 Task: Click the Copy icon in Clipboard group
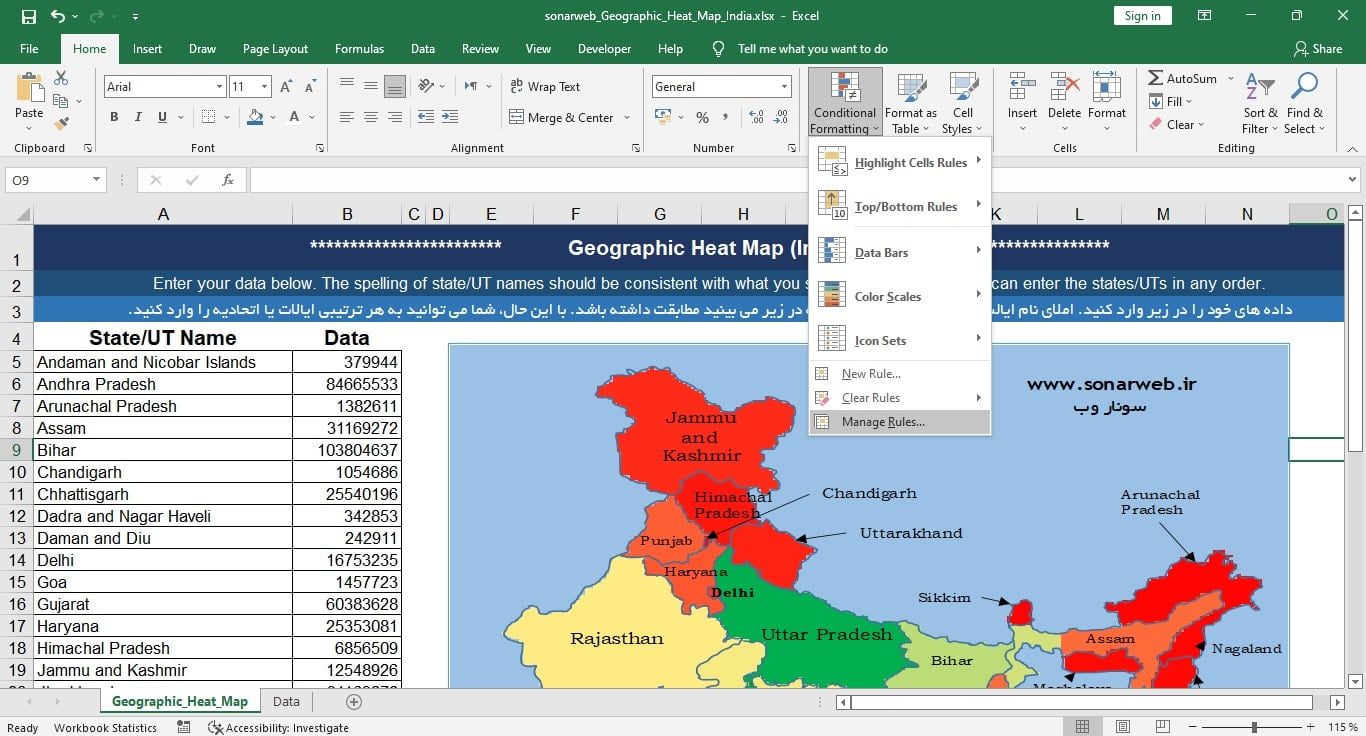click(x=61, y=101)
